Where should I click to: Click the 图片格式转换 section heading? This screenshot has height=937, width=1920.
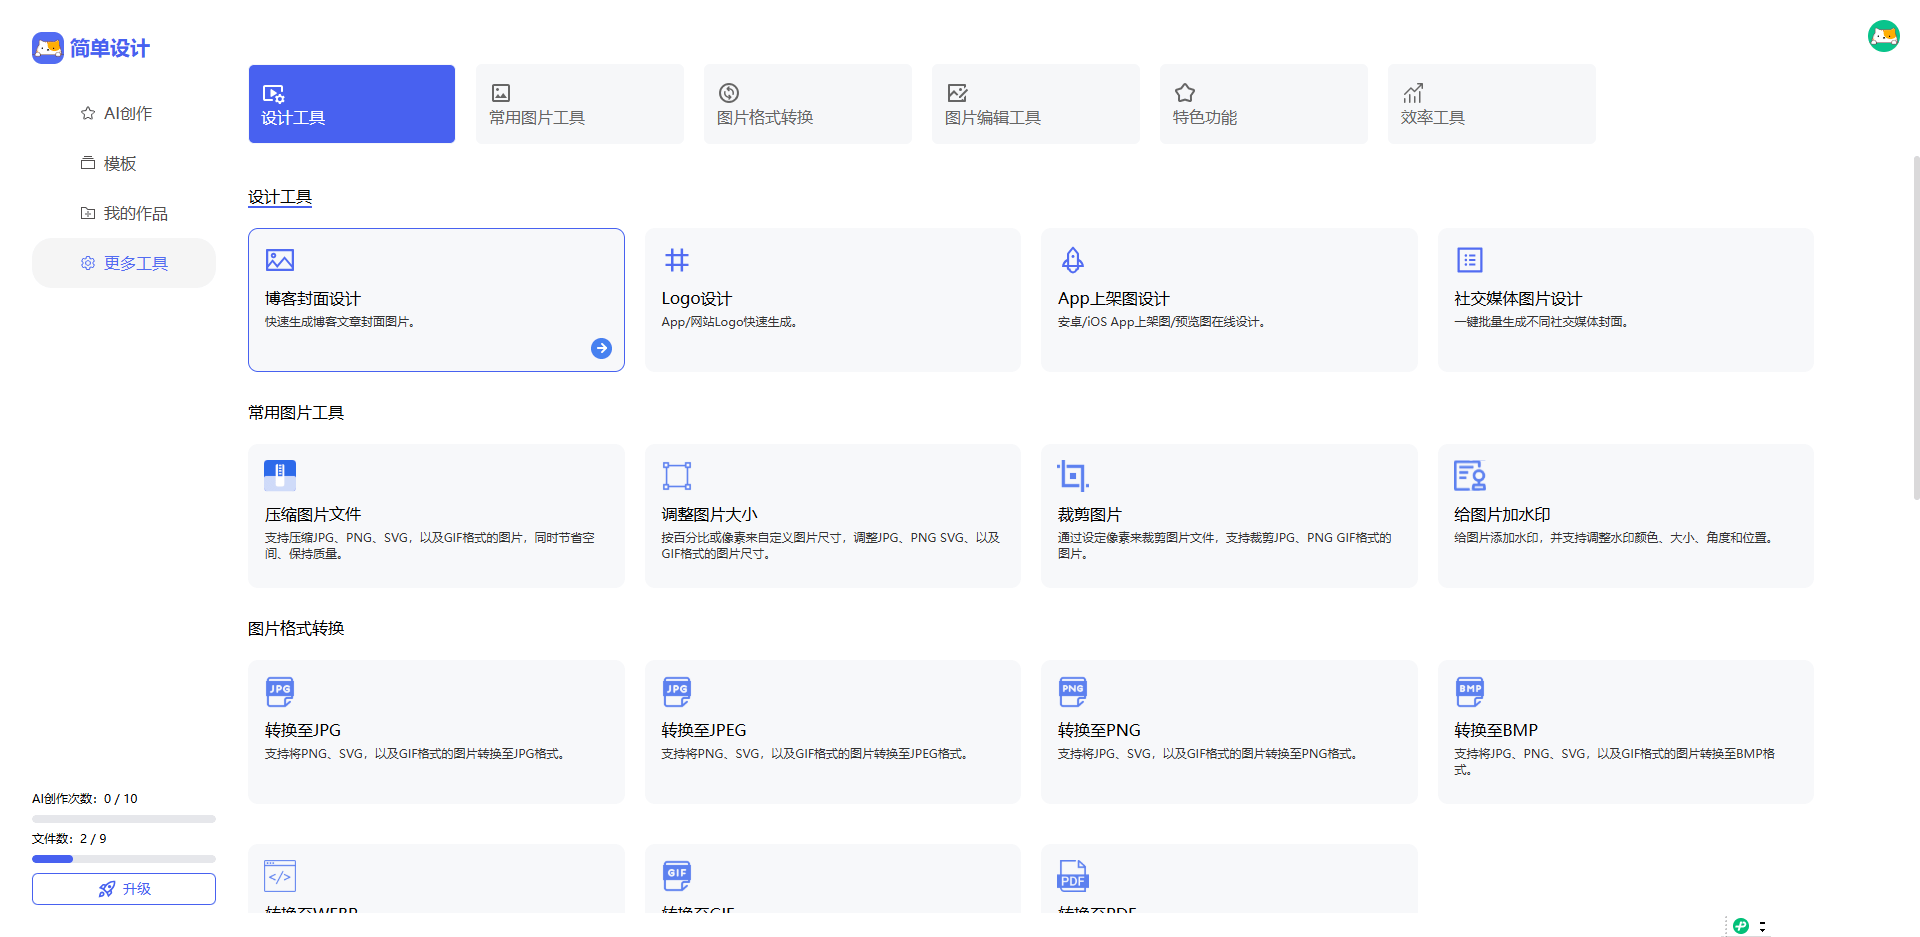coord(296,628)
